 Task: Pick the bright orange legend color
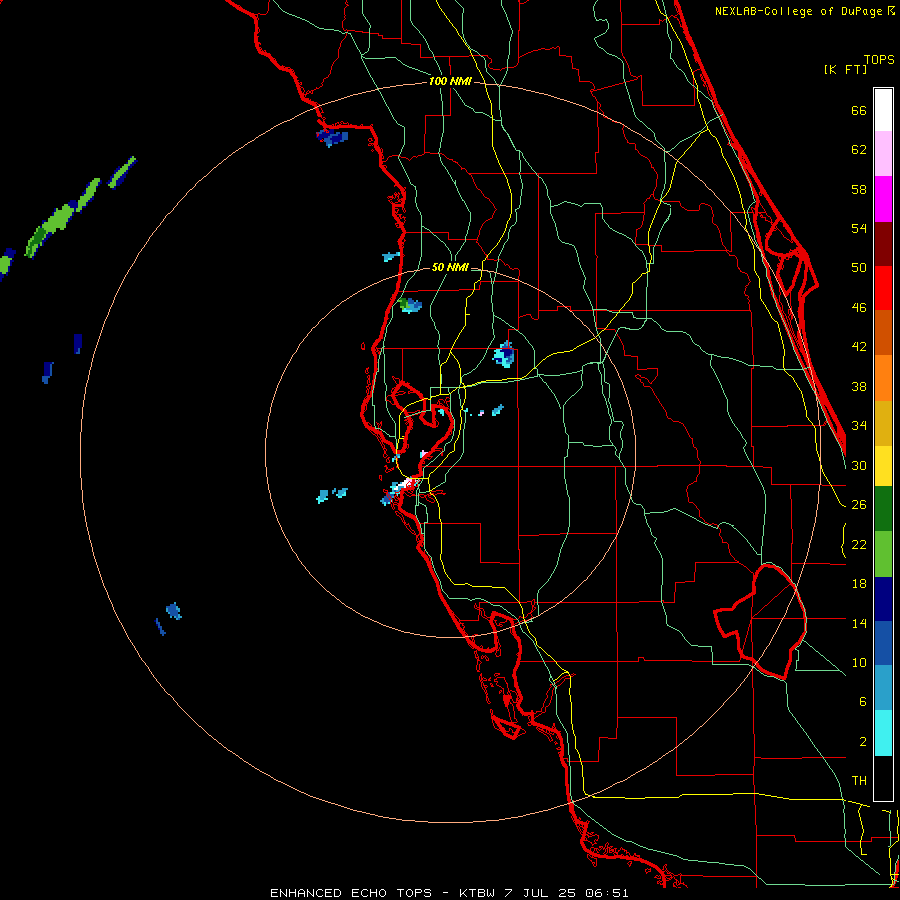(x=883, y=378)
